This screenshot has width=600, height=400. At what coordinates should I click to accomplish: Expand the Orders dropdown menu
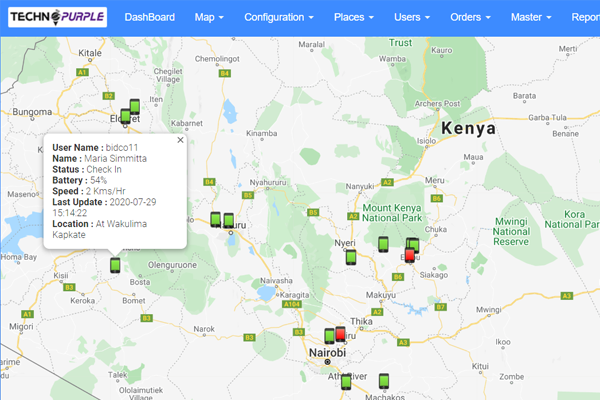(470, 17)
